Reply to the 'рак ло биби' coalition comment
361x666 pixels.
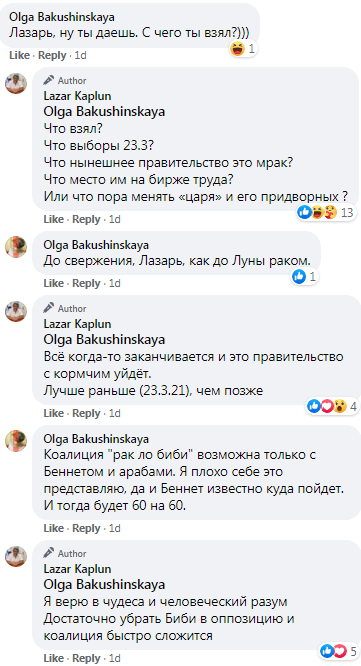pos(86,528)
